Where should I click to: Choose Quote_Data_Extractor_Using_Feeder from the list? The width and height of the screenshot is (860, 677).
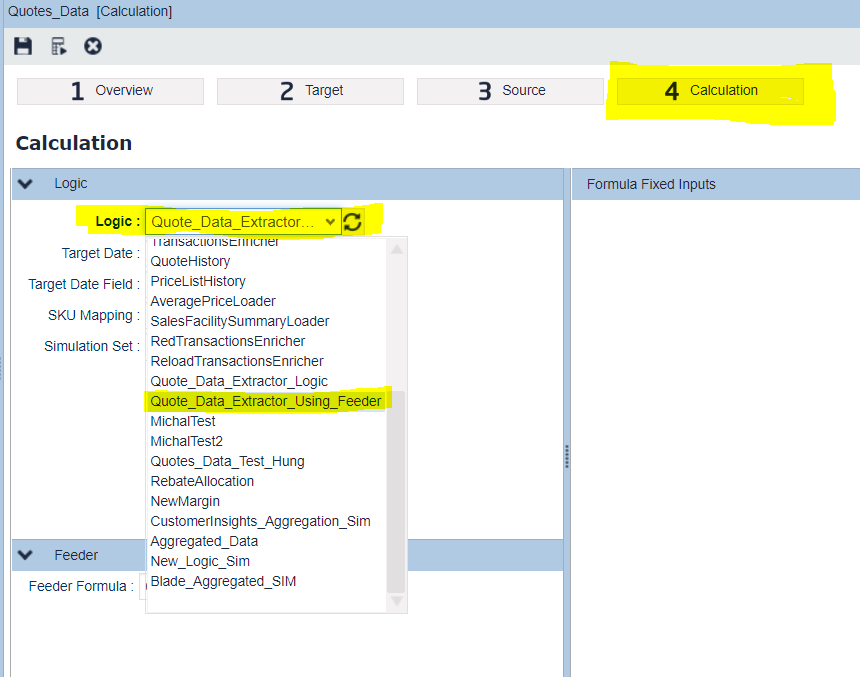(266, 401)
